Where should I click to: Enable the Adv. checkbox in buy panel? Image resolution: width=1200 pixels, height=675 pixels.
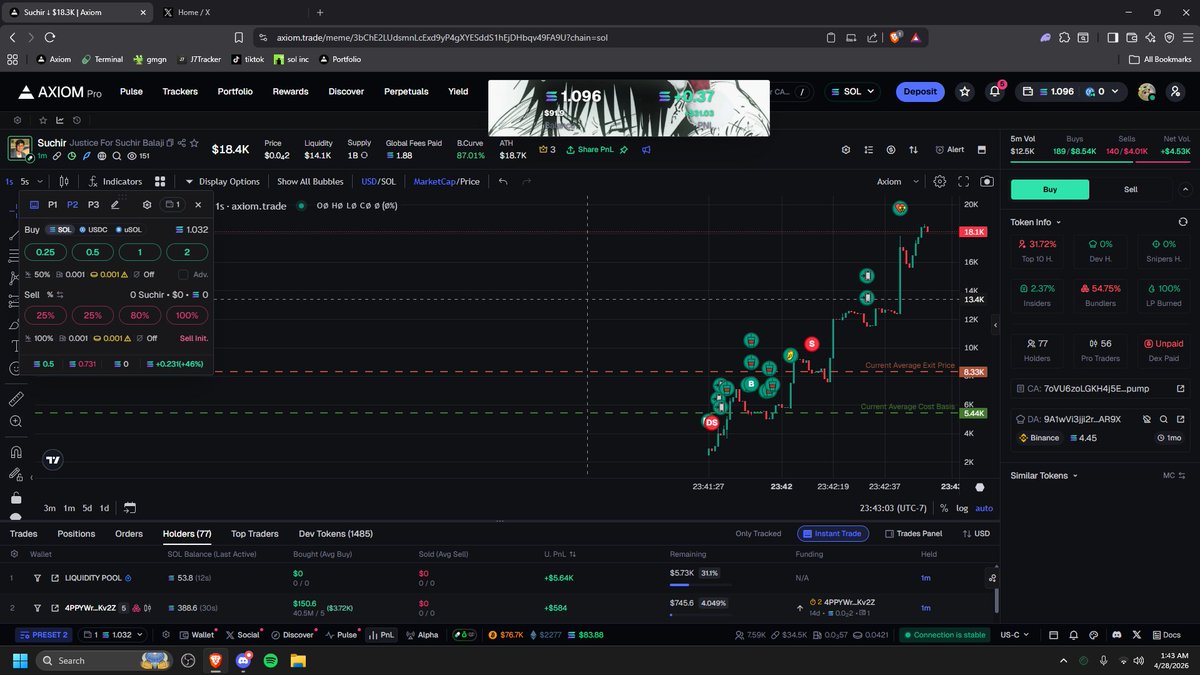(183, 274)
